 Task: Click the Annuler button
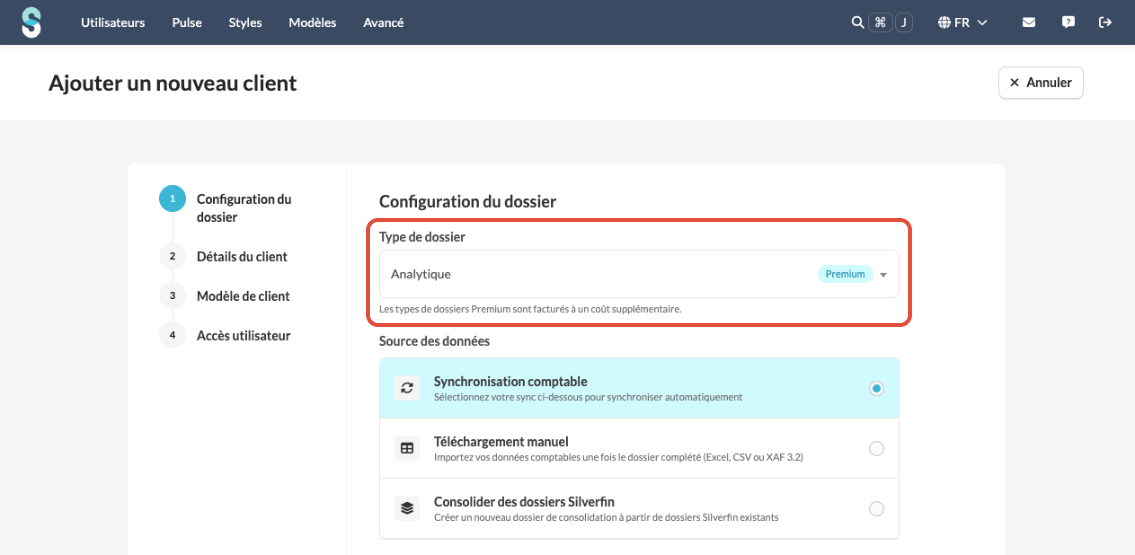1041,82
